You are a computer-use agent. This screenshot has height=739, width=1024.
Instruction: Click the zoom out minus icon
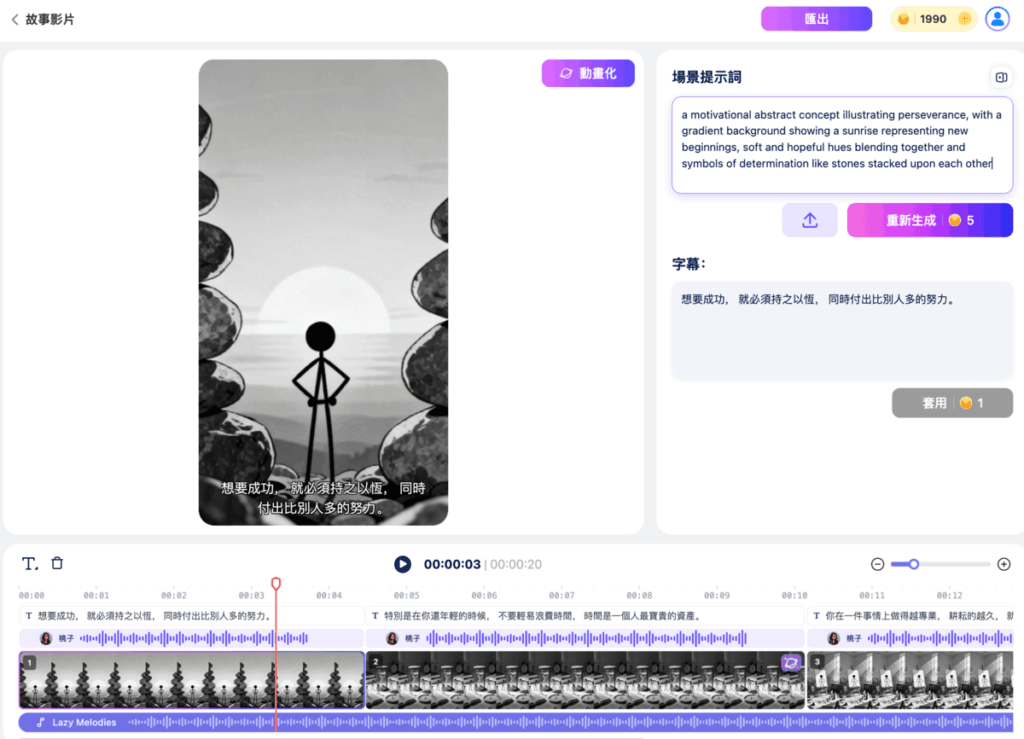[x=878, y=563]
